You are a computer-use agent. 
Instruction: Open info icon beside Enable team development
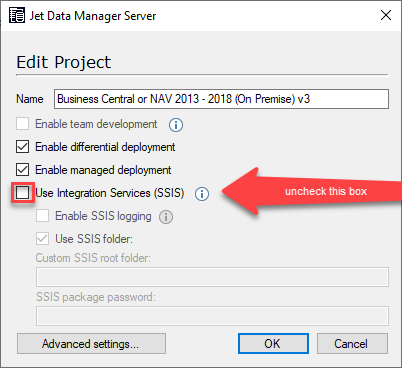coord(176,125)
